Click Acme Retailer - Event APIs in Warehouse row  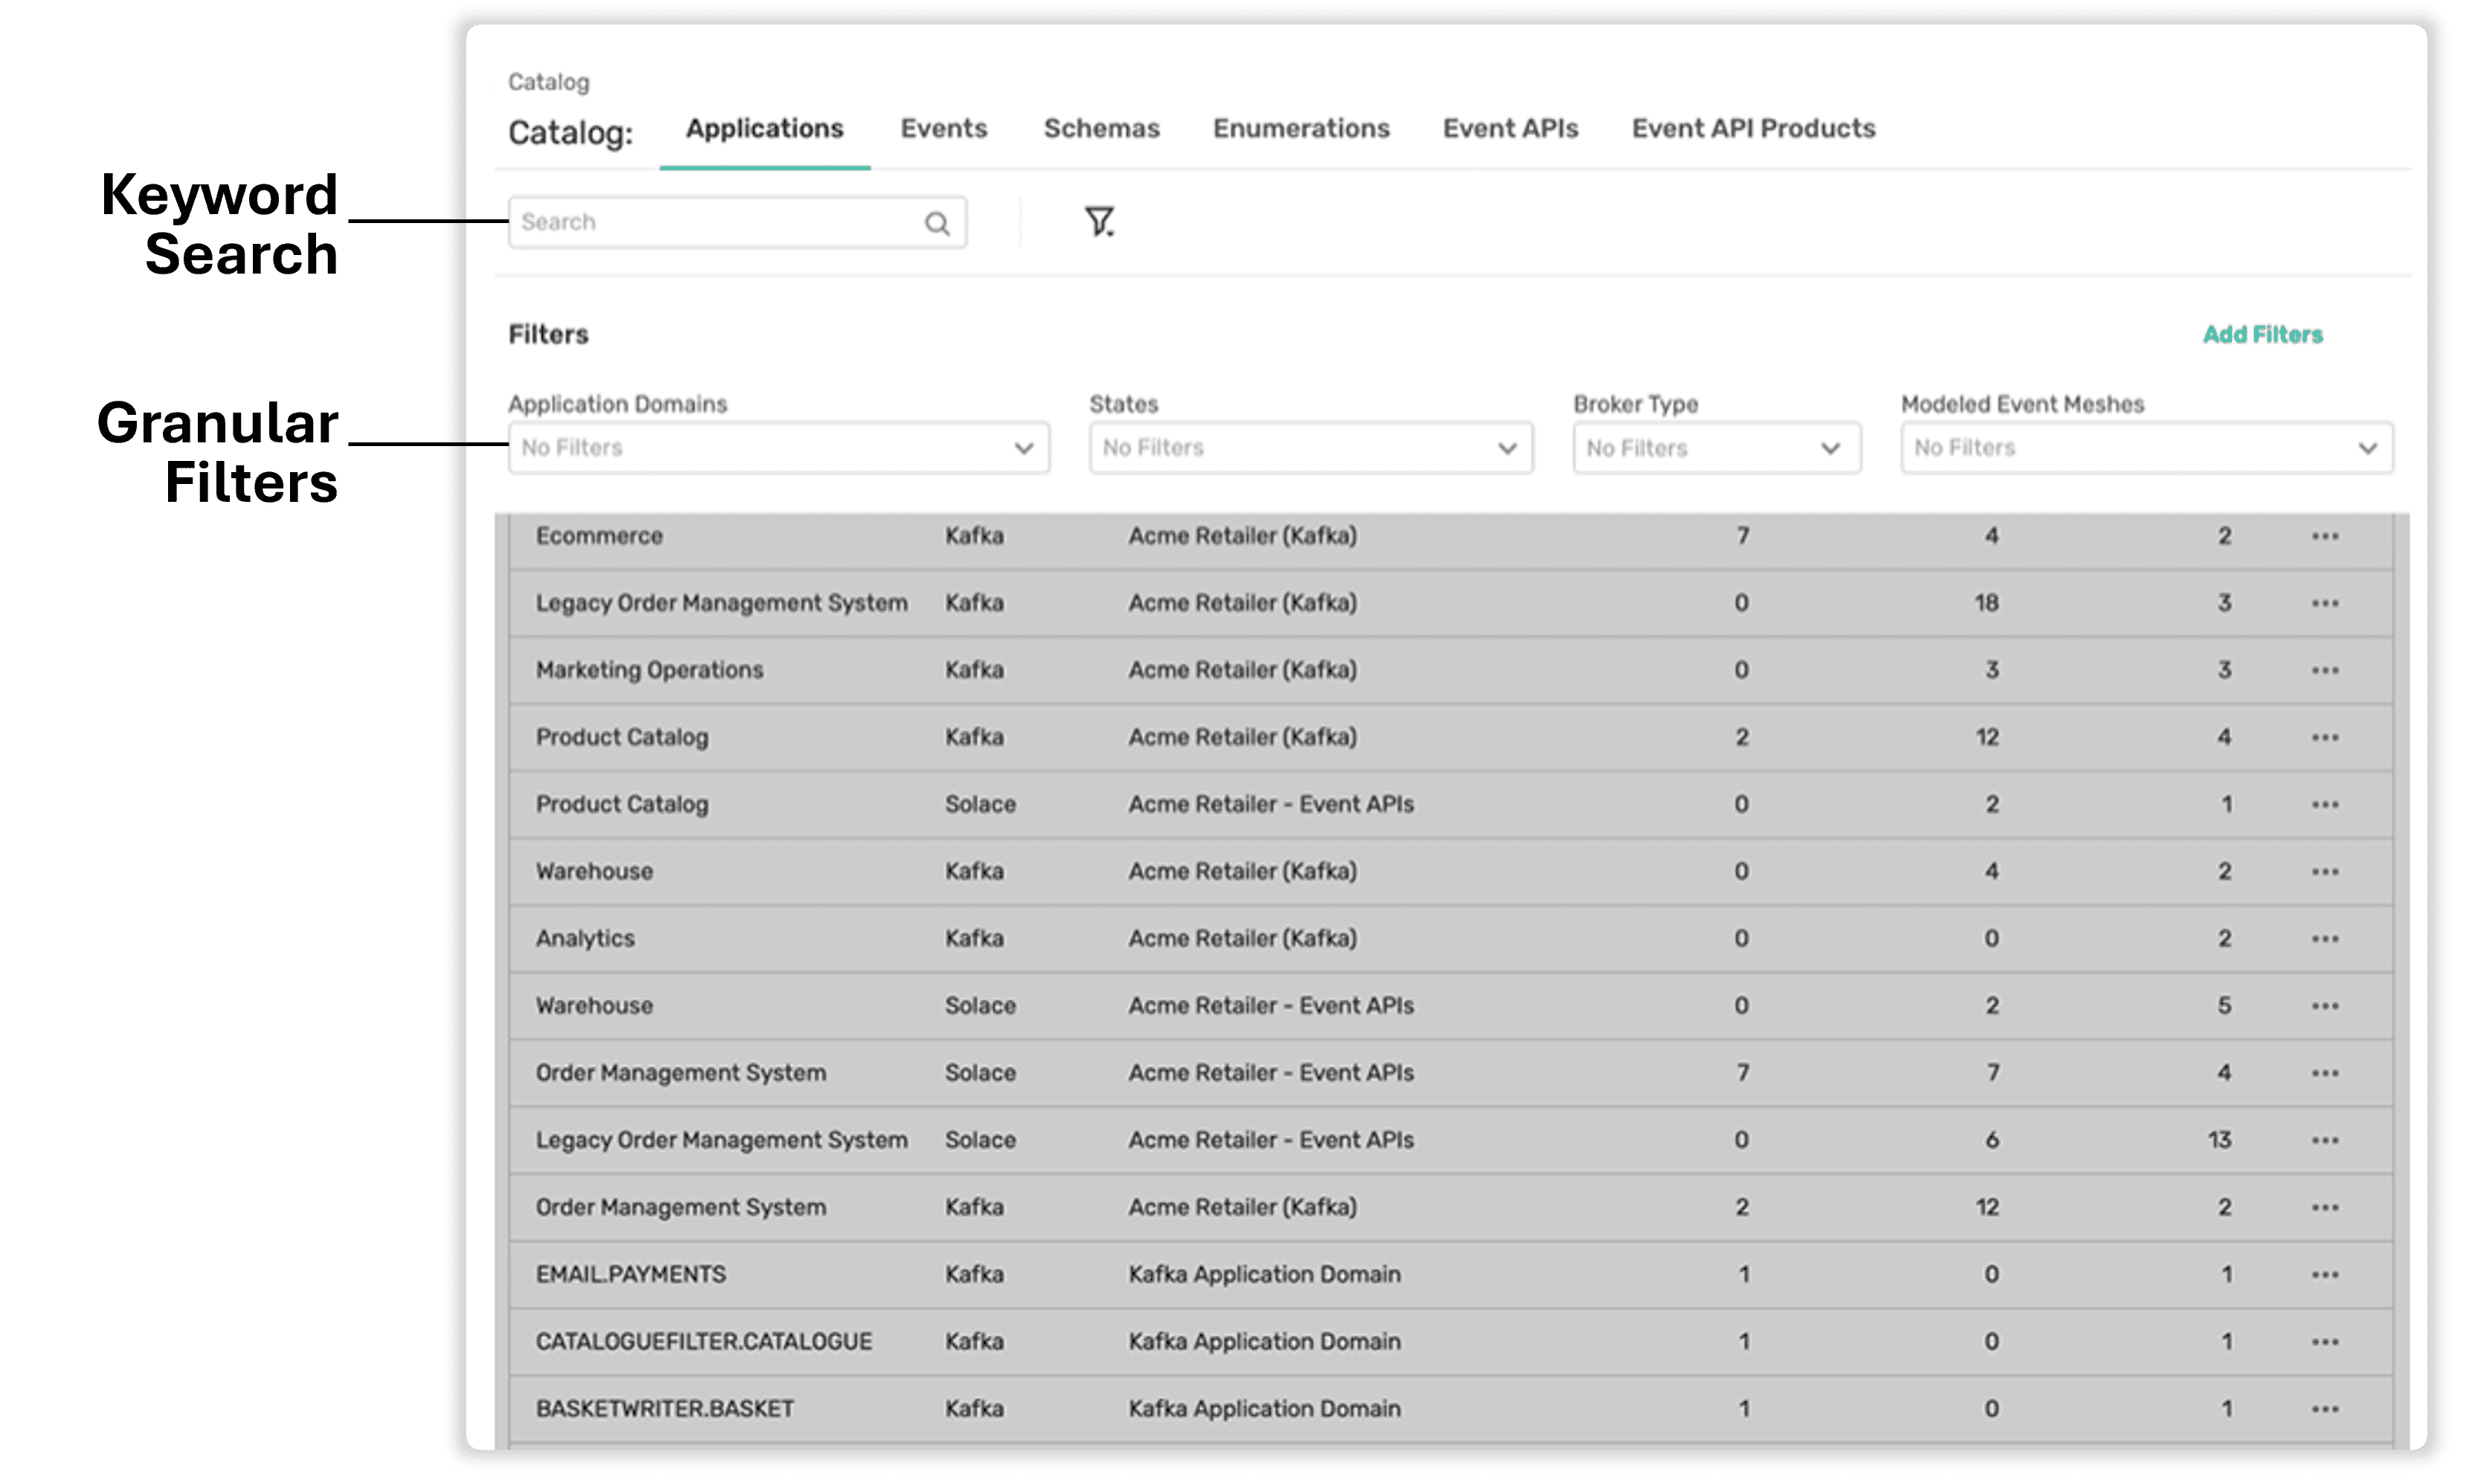(1270, 1006)
